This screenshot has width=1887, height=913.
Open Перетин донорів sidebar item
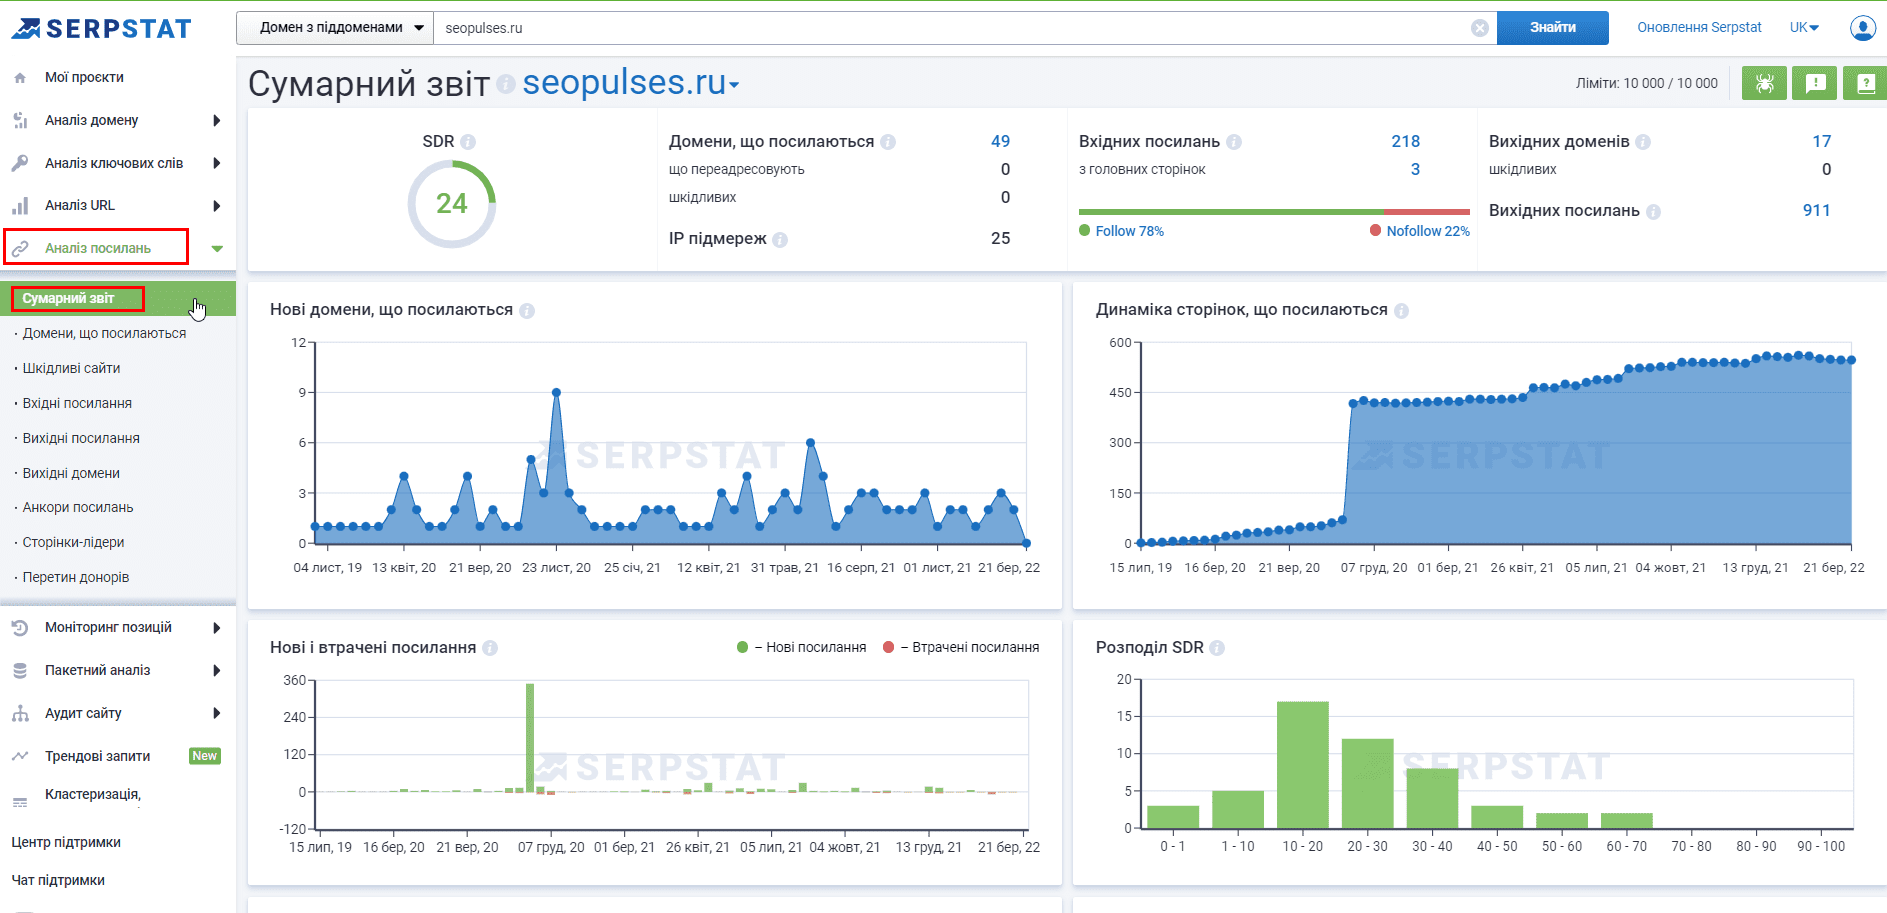tap(76, 578)
